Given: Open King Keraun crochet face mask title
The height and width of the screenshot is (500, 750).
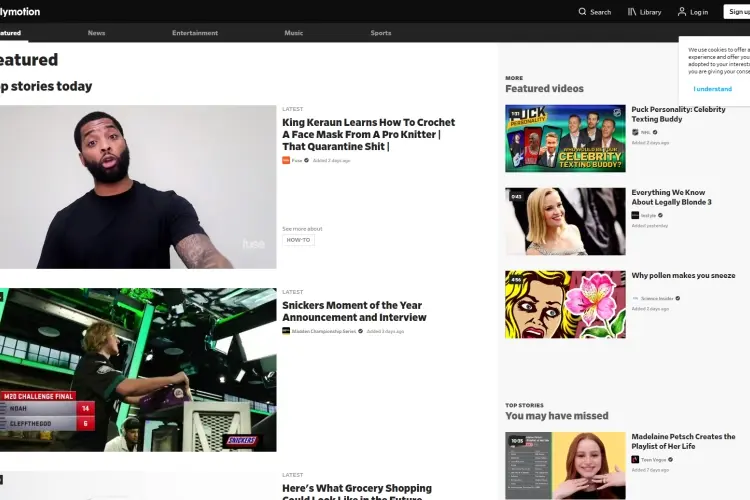Looking at the screenshot, I should click(x=368, y=134).
